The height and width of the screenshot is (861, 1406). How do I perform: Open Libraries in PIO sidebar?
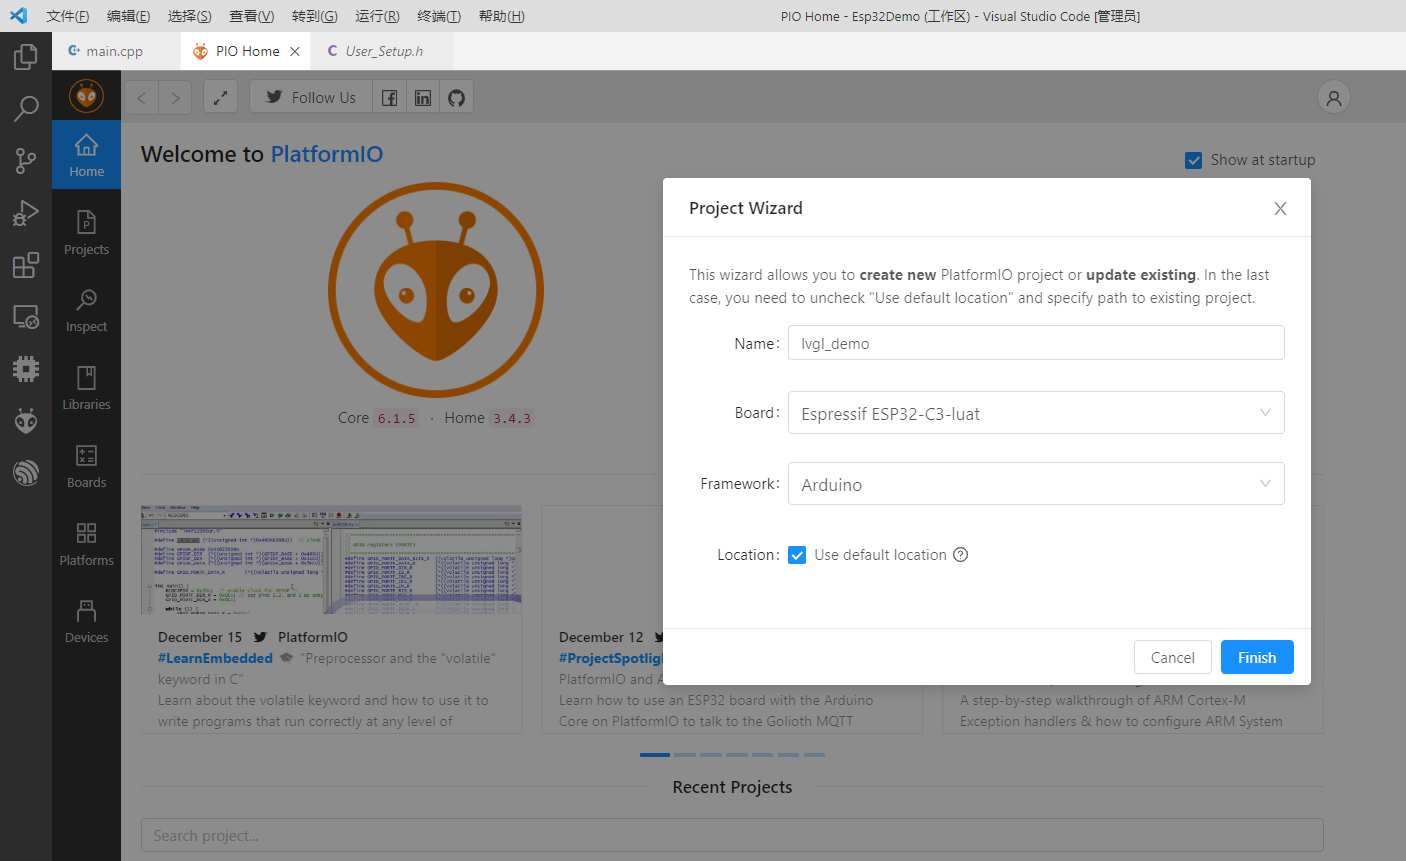(x=87, y=388)
